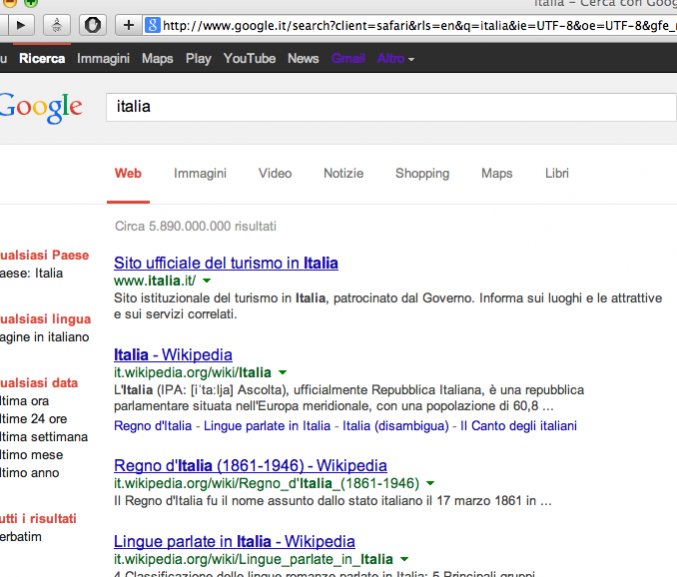Click the Google search box containing italia
Viewport: 677px width, 577px height.
(391, 107)
